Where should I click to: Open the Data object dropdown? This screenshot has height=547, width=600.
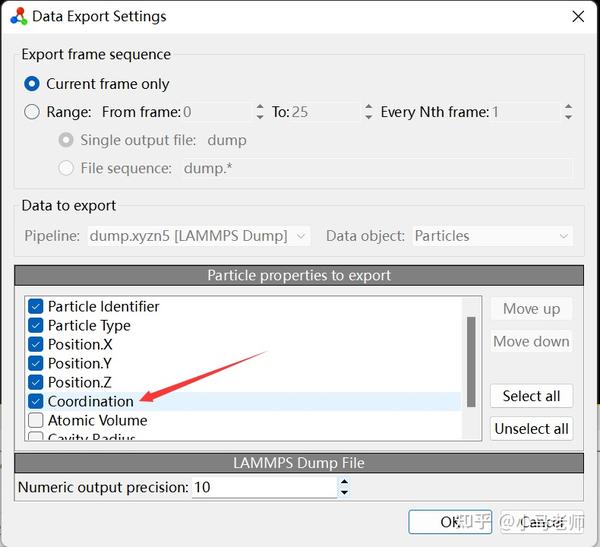pos(493,236)
